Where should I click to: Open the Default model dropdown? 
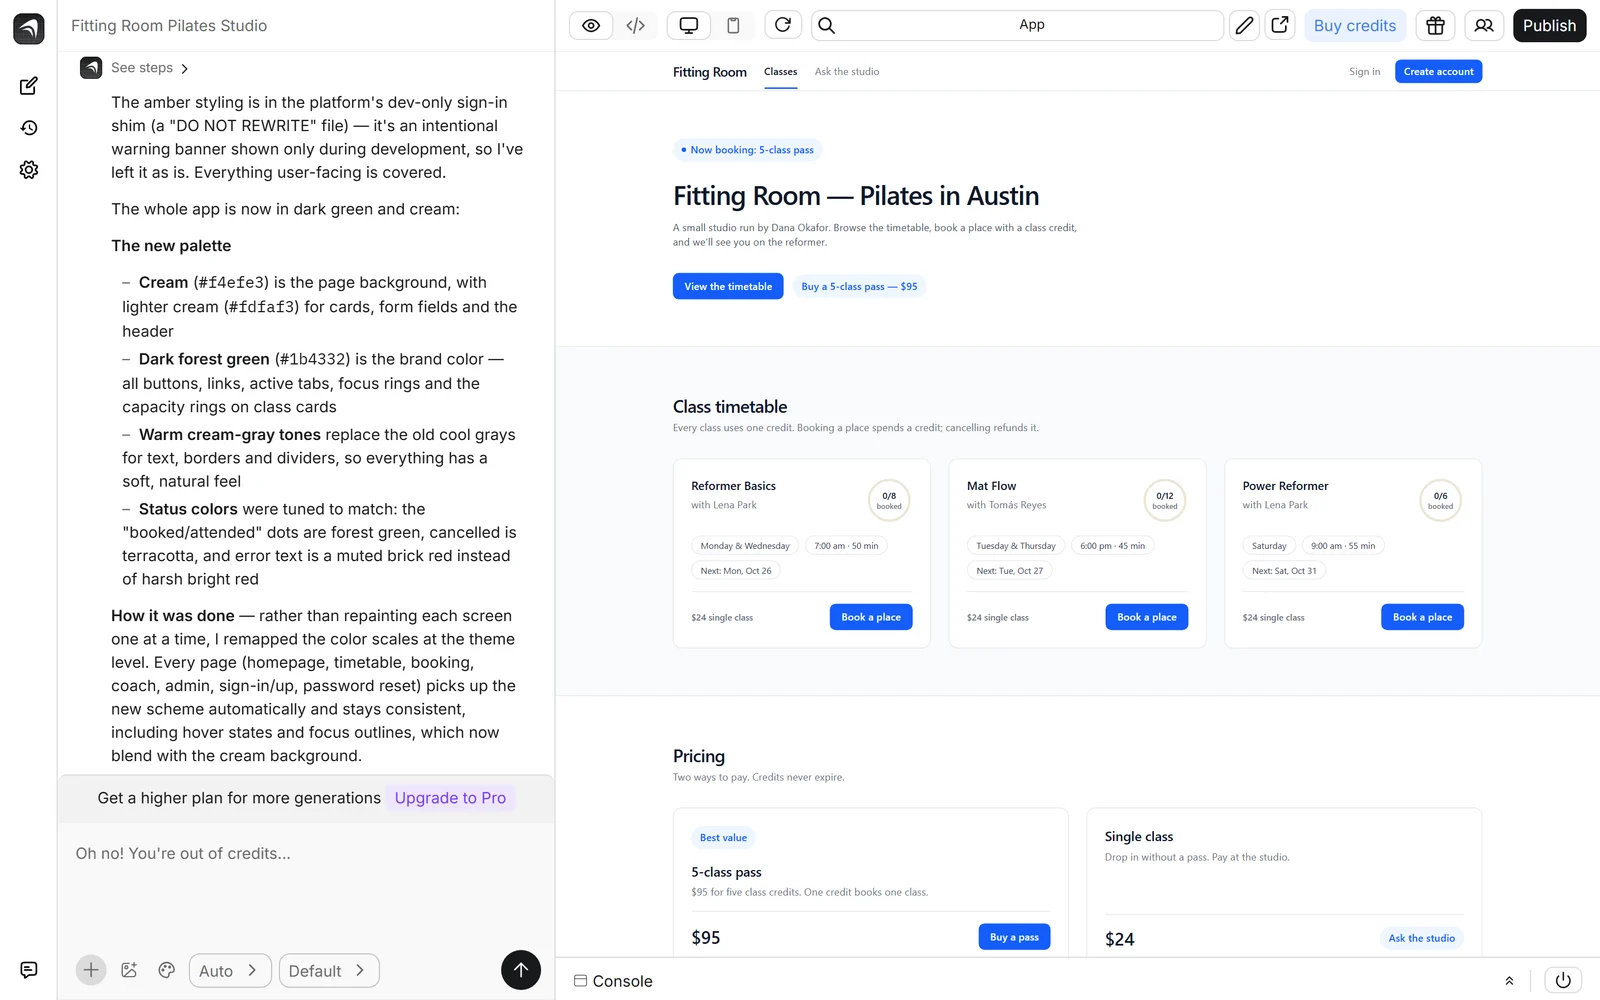(x=329, y=971)
